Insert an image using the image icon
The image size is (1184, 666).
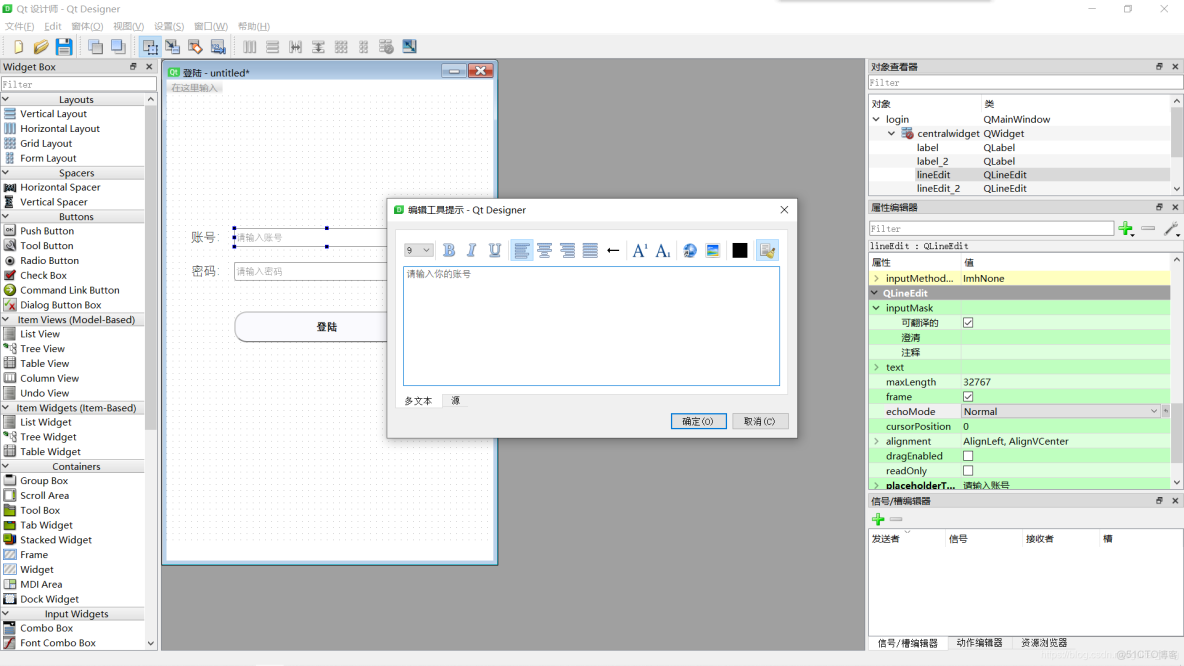click(x=713, y=250)
